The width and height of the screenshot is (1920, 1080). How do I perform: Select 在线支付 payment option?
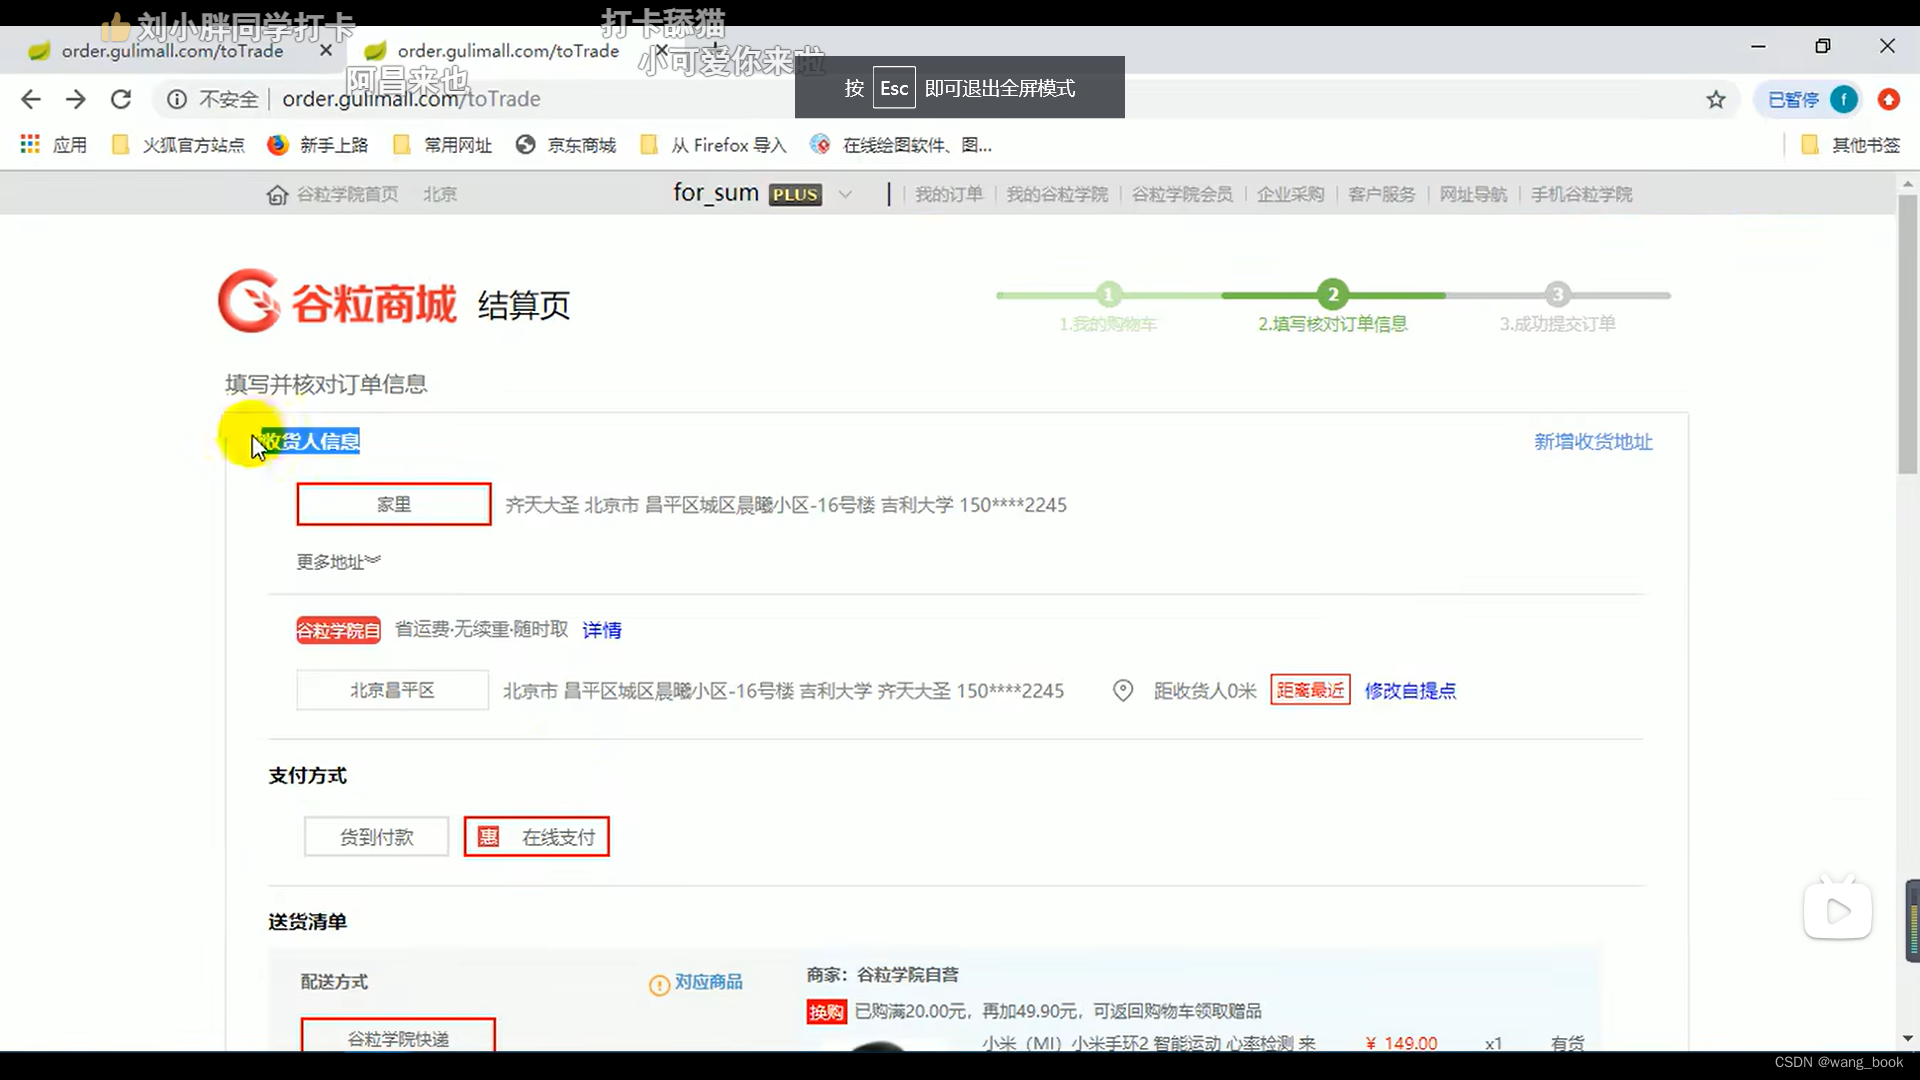click(x=537, y=837)
